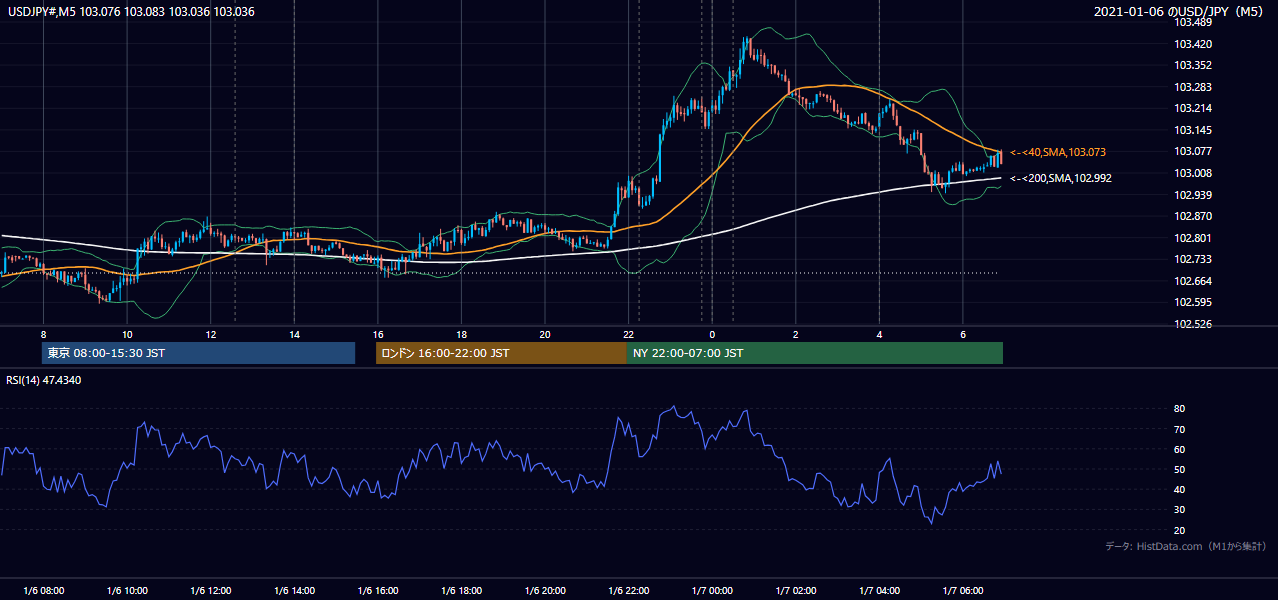Click bottom time label 1/6 12:00
Image resolution: width=1278 pixels, height=600 pixels.
pyautogui.click(x=210, y=591)
